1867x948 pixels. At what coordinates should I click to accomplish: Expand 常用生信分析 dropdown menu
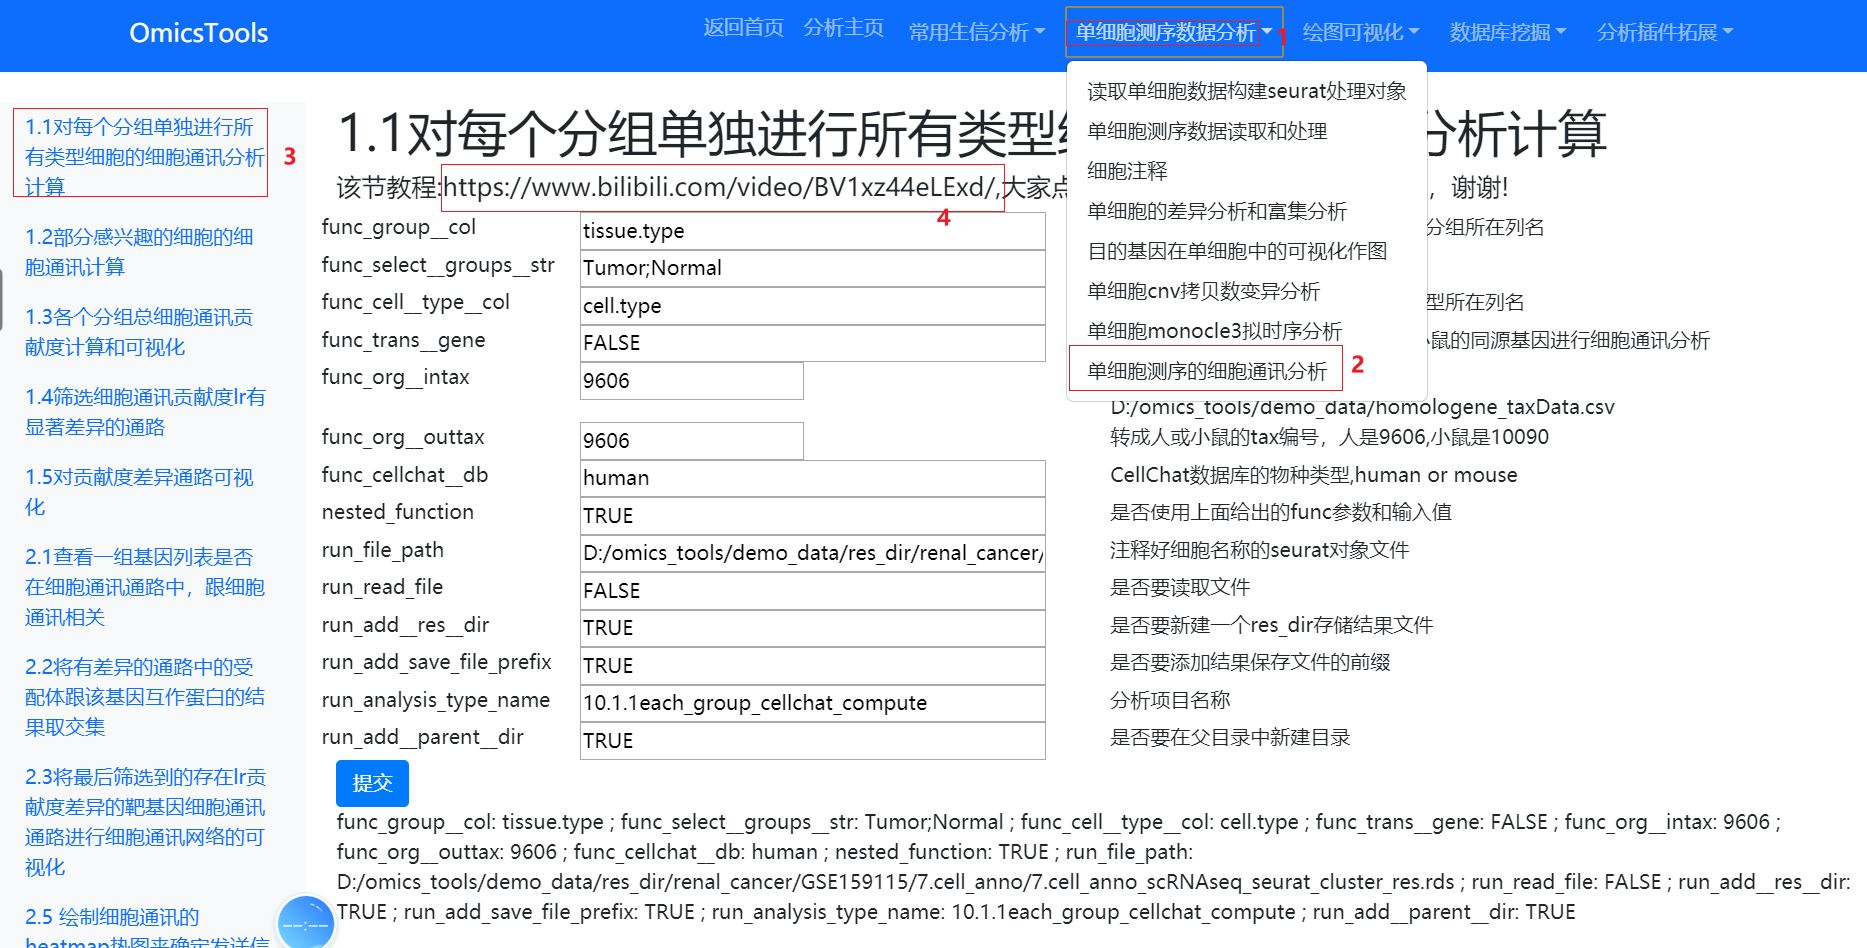976,33
